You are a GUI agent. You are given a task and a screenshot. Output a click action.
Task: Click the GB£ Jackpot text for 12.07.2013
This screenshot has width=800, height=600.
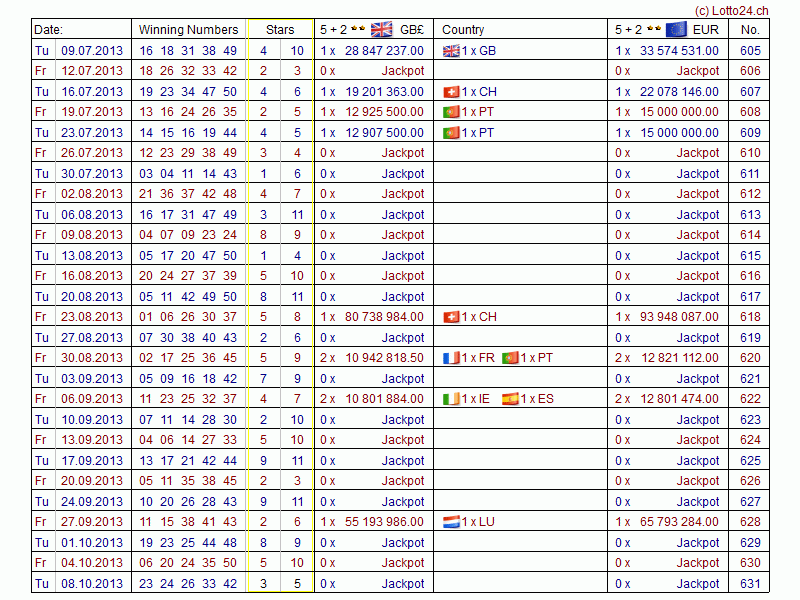coord(403,71)
